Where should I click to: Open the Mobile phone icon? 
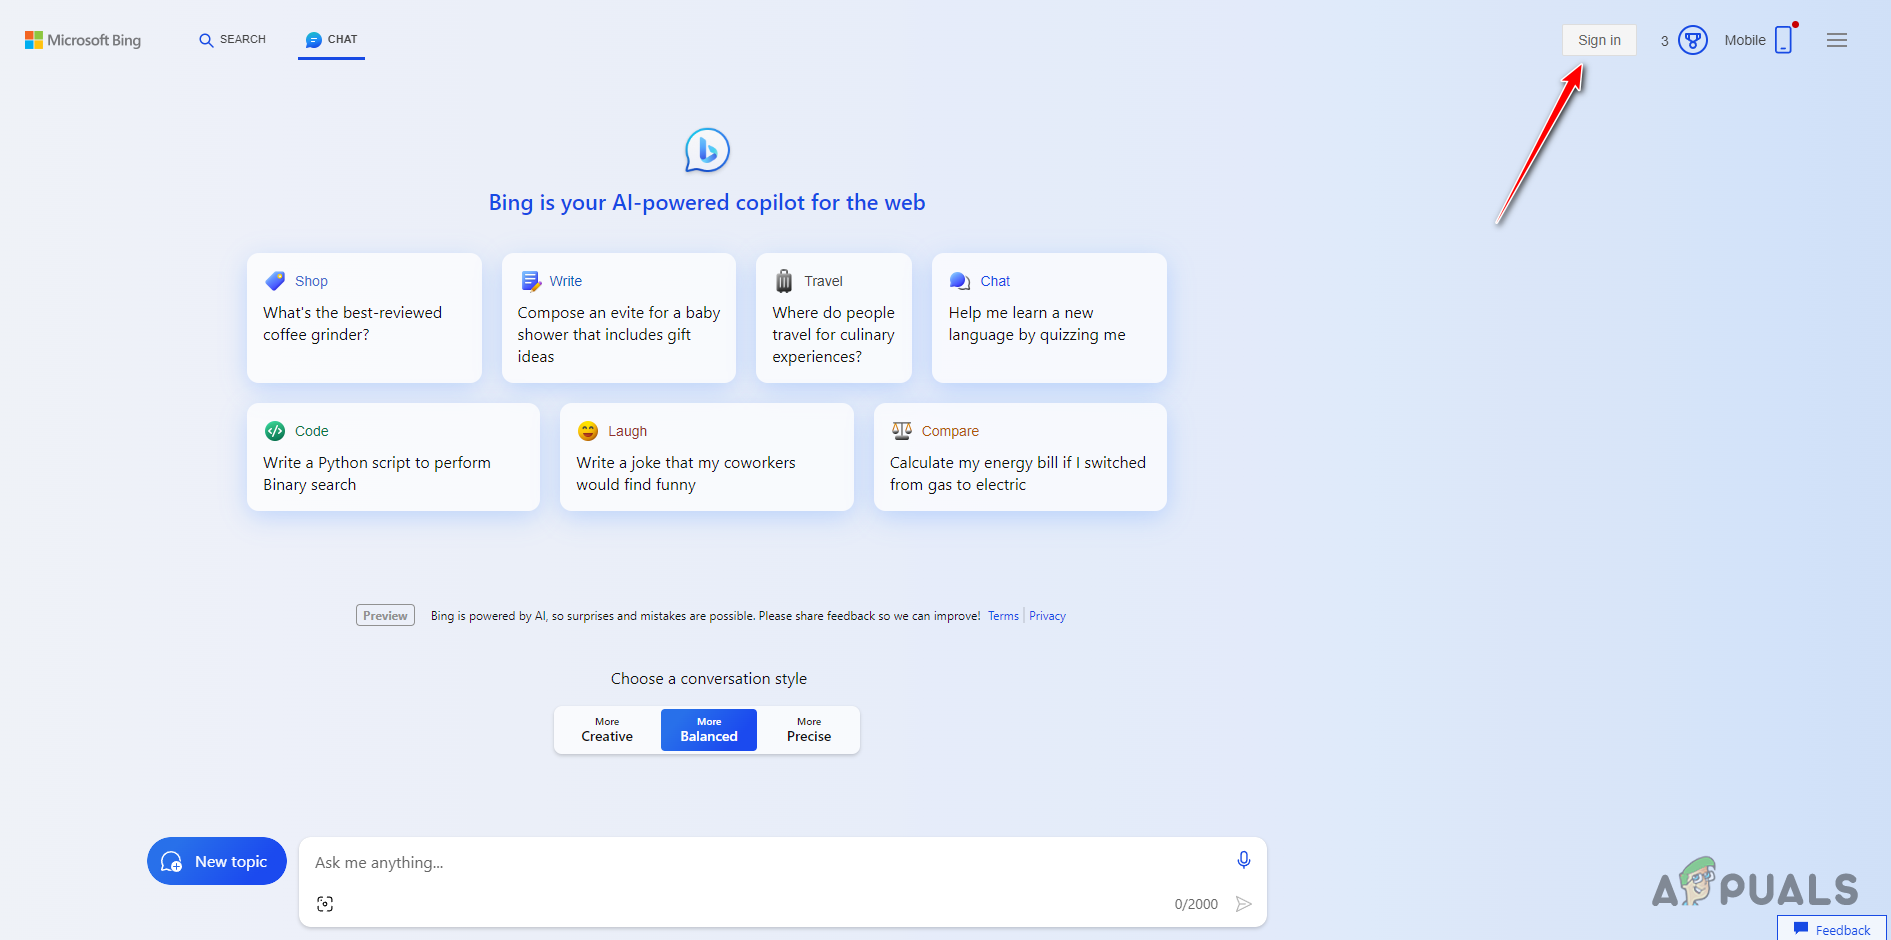pos(1784,40)
